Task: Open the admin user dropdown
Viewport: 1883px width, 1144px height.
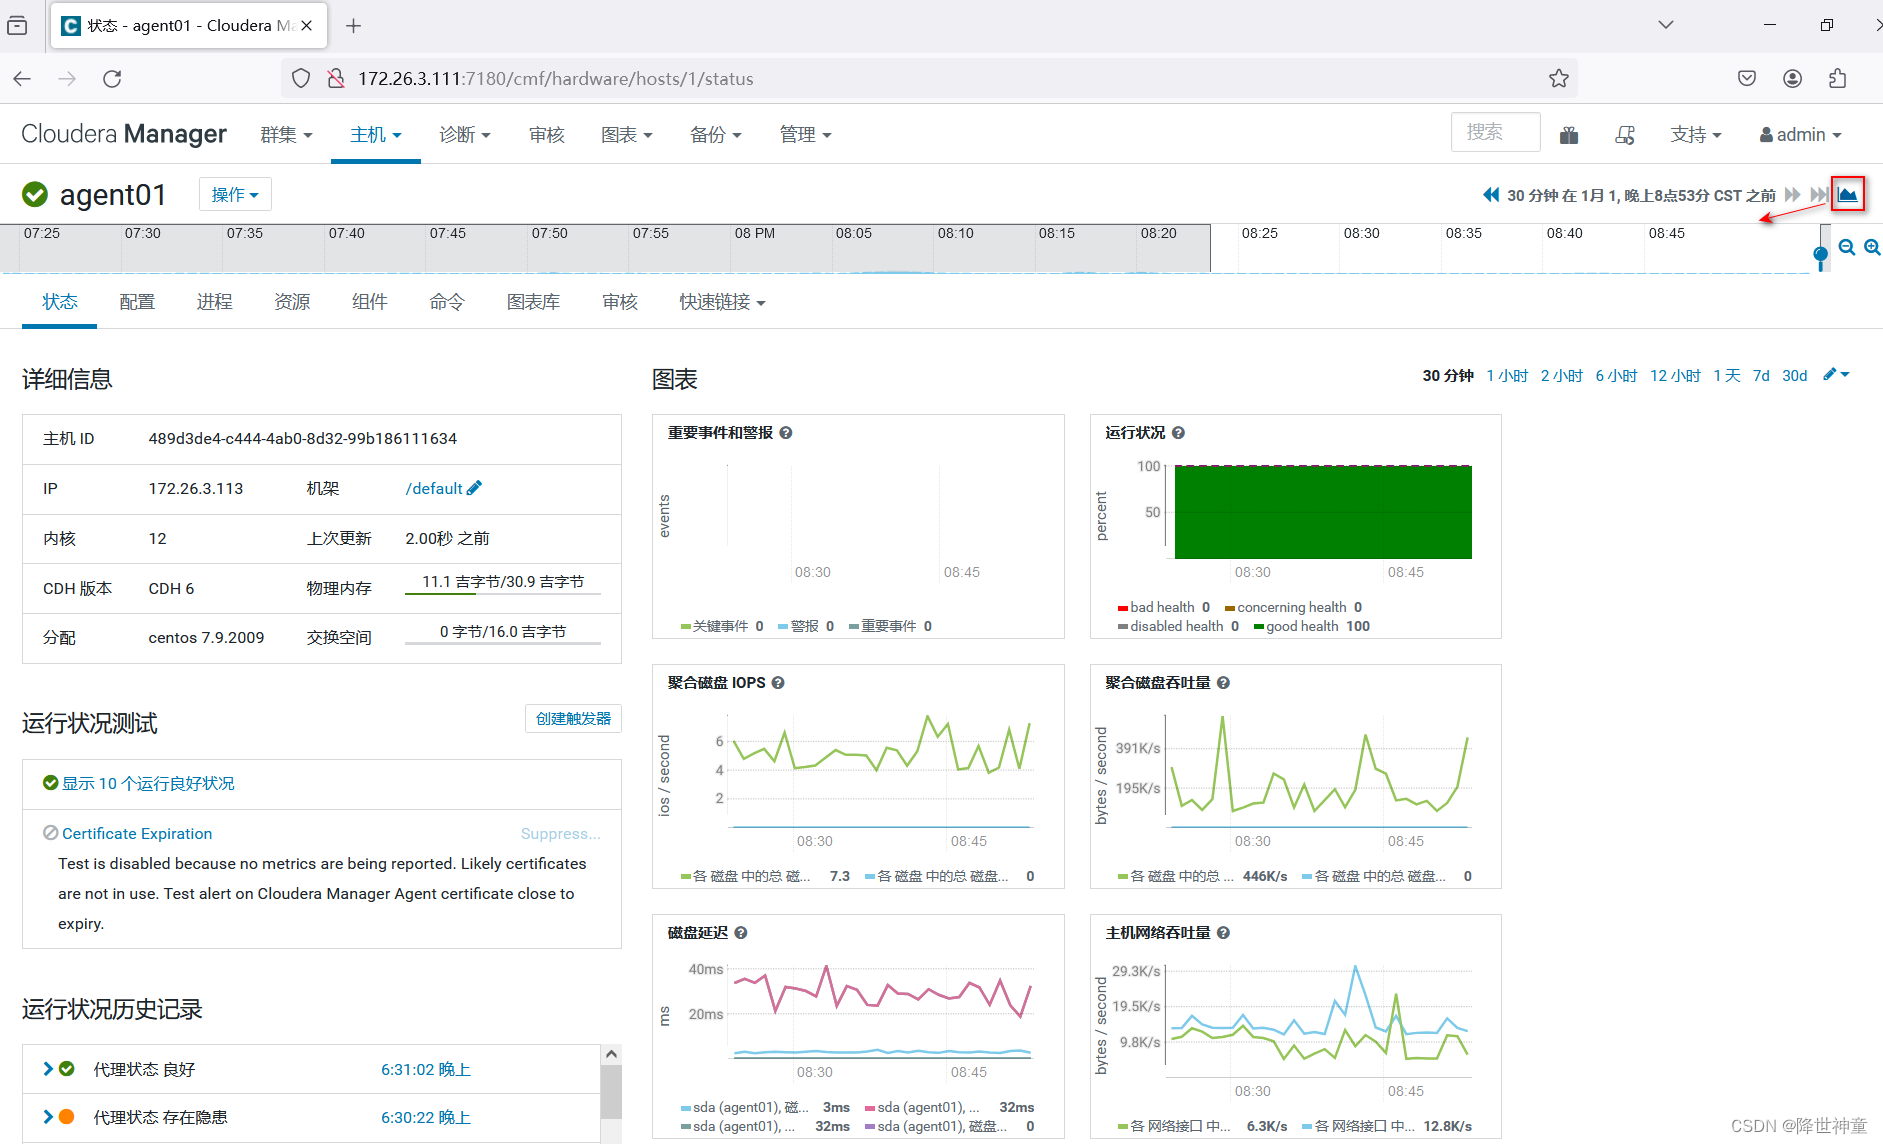Action: tap(1800, 135)
